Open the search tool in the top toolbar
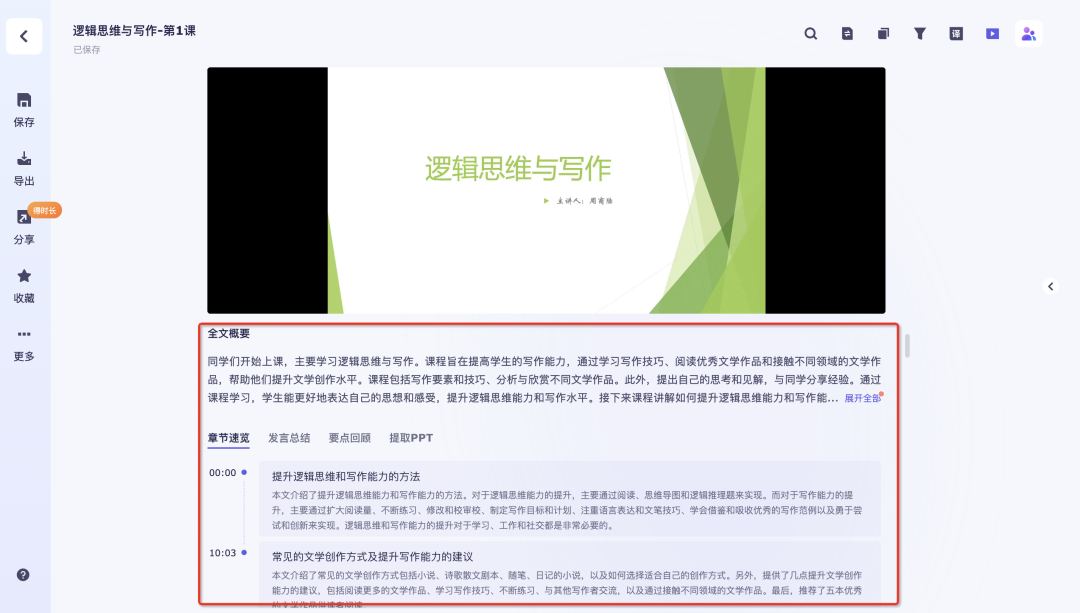 point(811,33)
